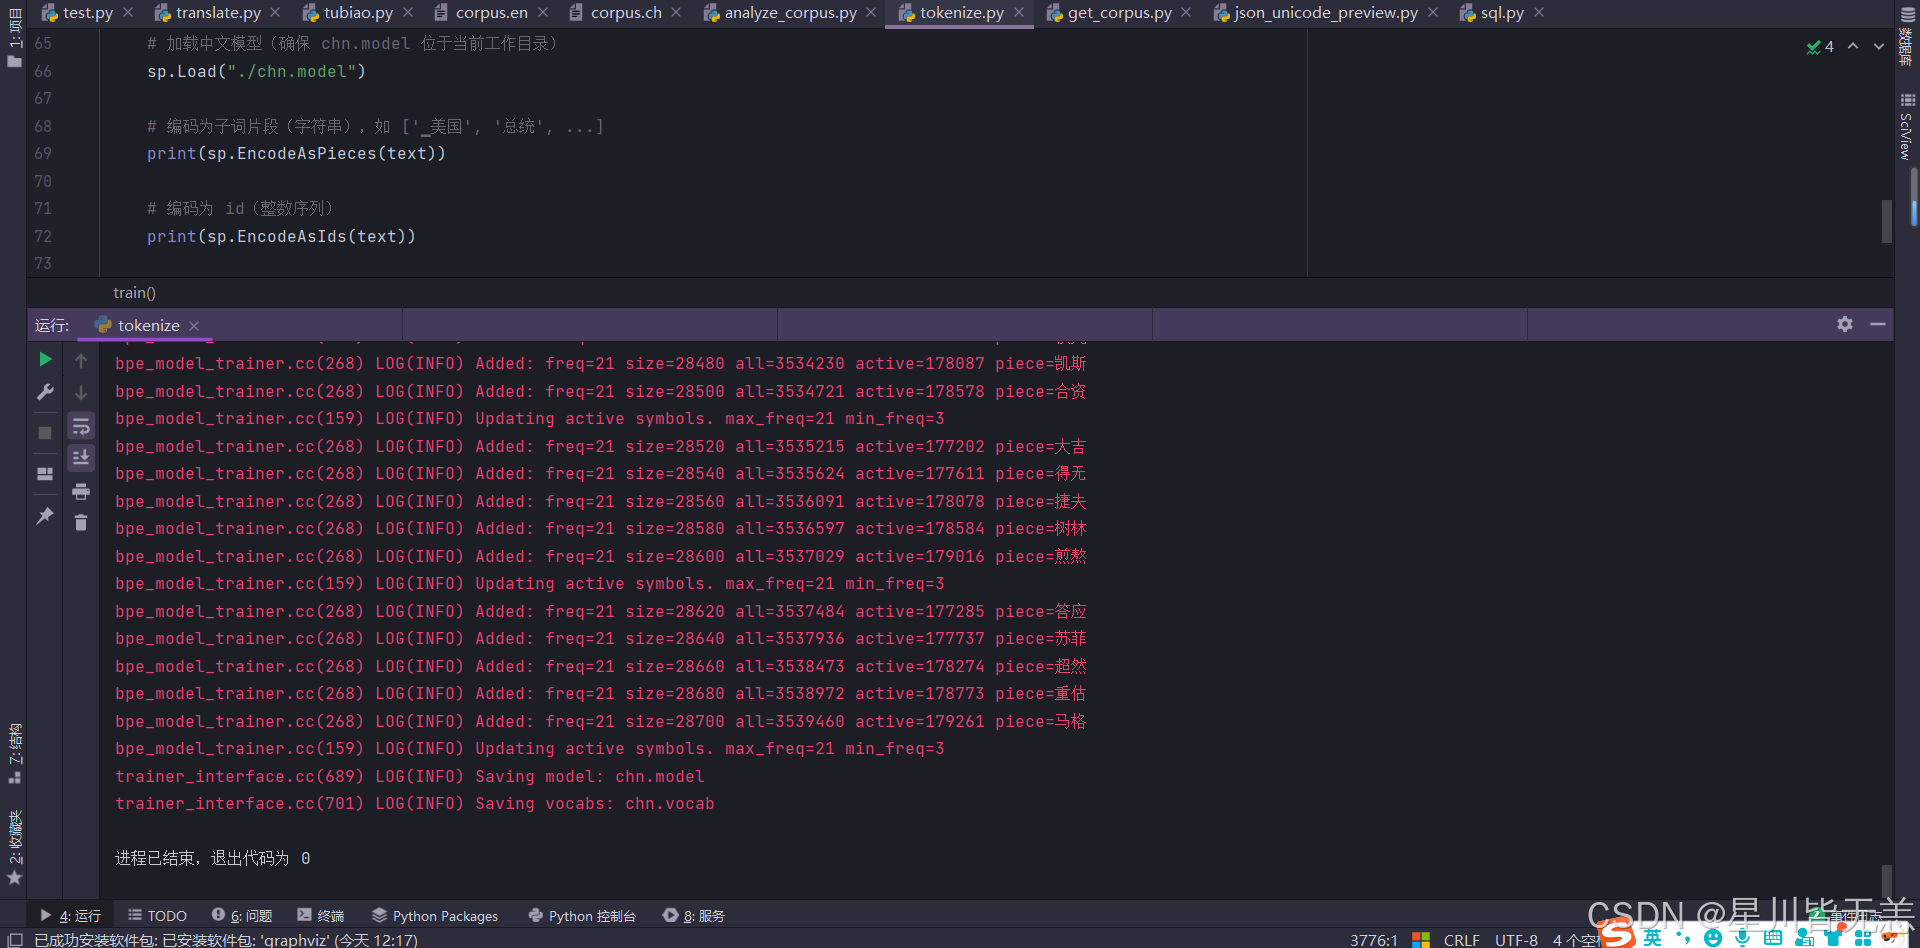The width and height of the screenshot is (1920, 948).
Task: Change file encoding UTF-8 in status bar
Action: point(1516,940)
